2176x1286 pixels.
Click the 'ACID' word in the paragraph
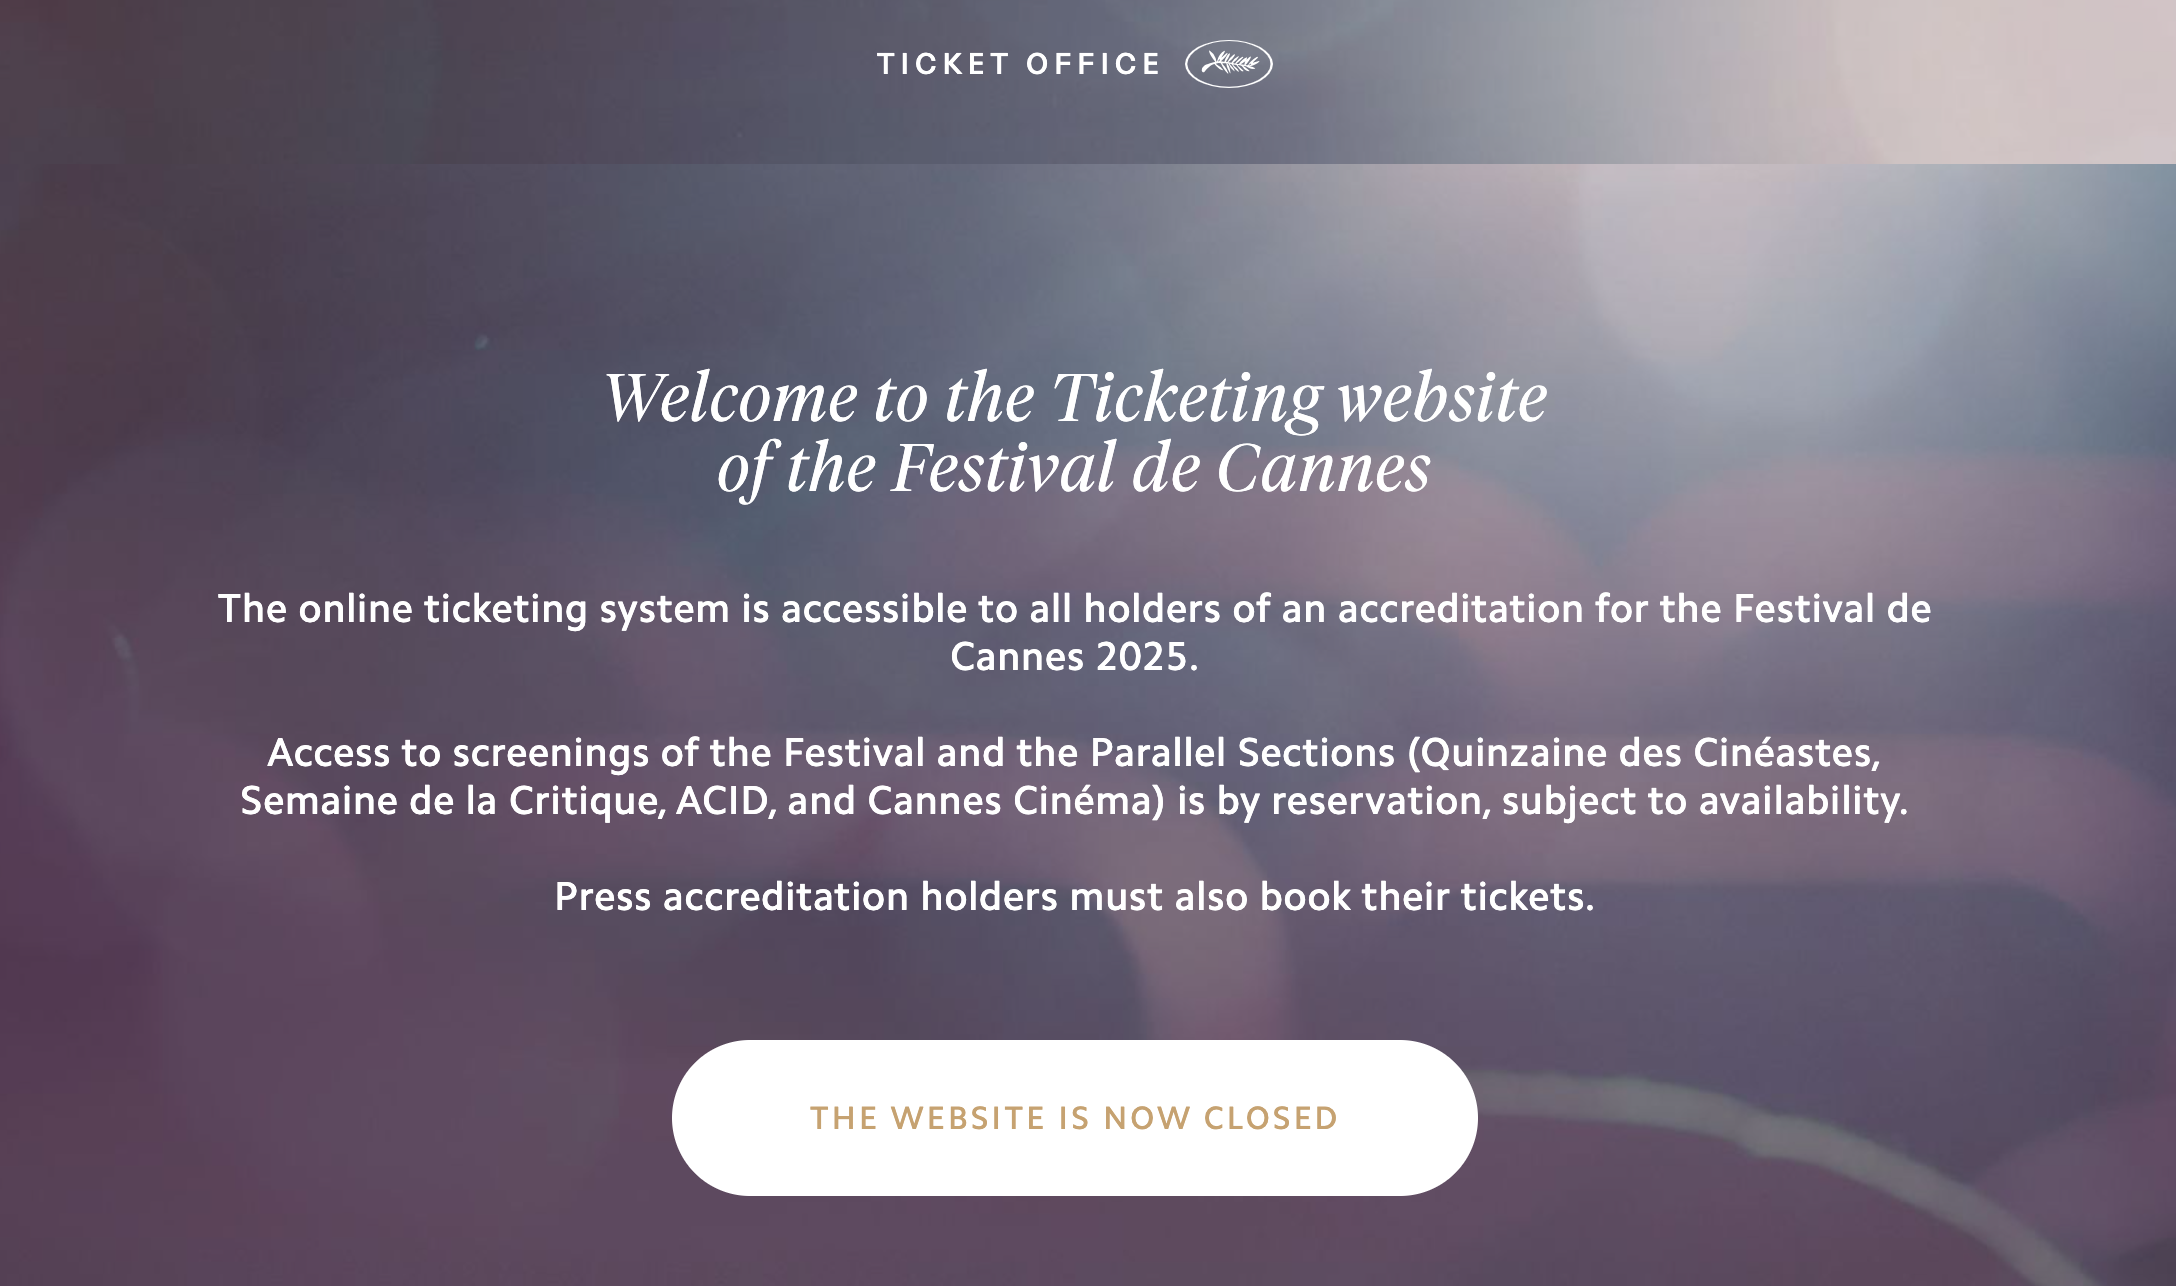pos(721,801)
